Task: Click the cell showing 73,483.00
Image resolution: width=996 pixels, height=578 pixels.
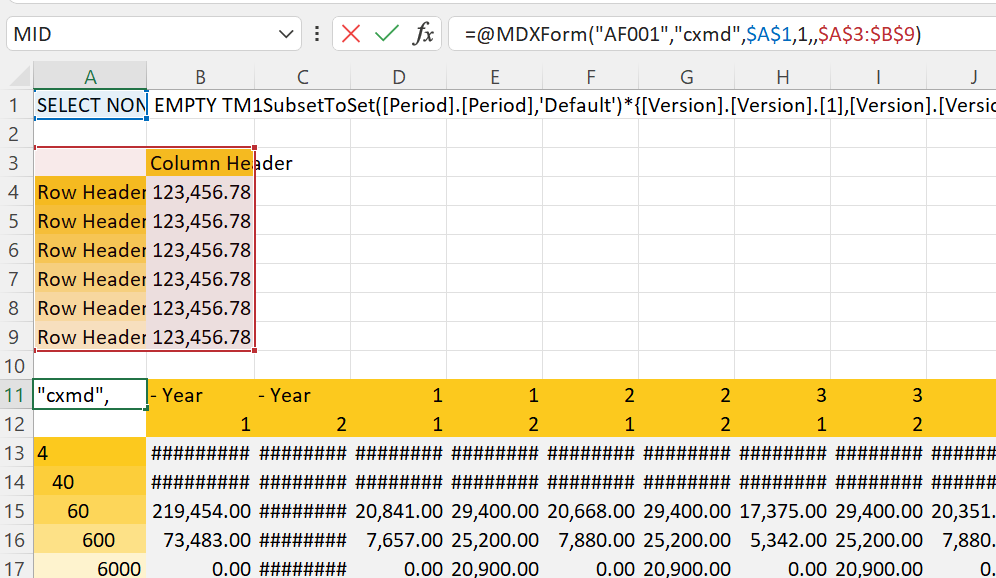Action: point(200,540)
